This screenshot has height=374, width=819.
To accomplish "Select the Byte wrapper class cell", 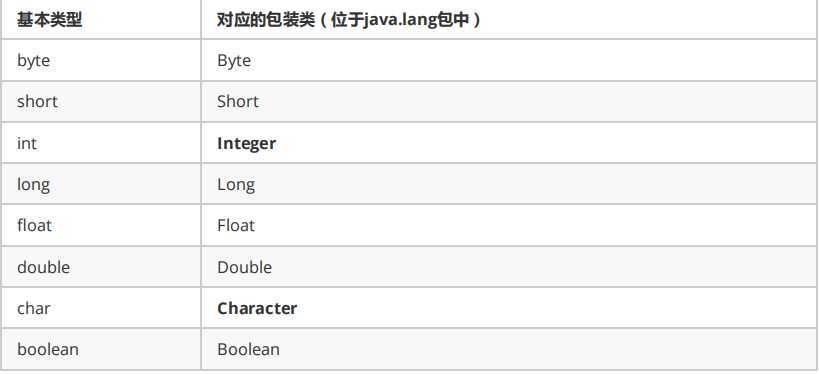I will pos(509,60).
